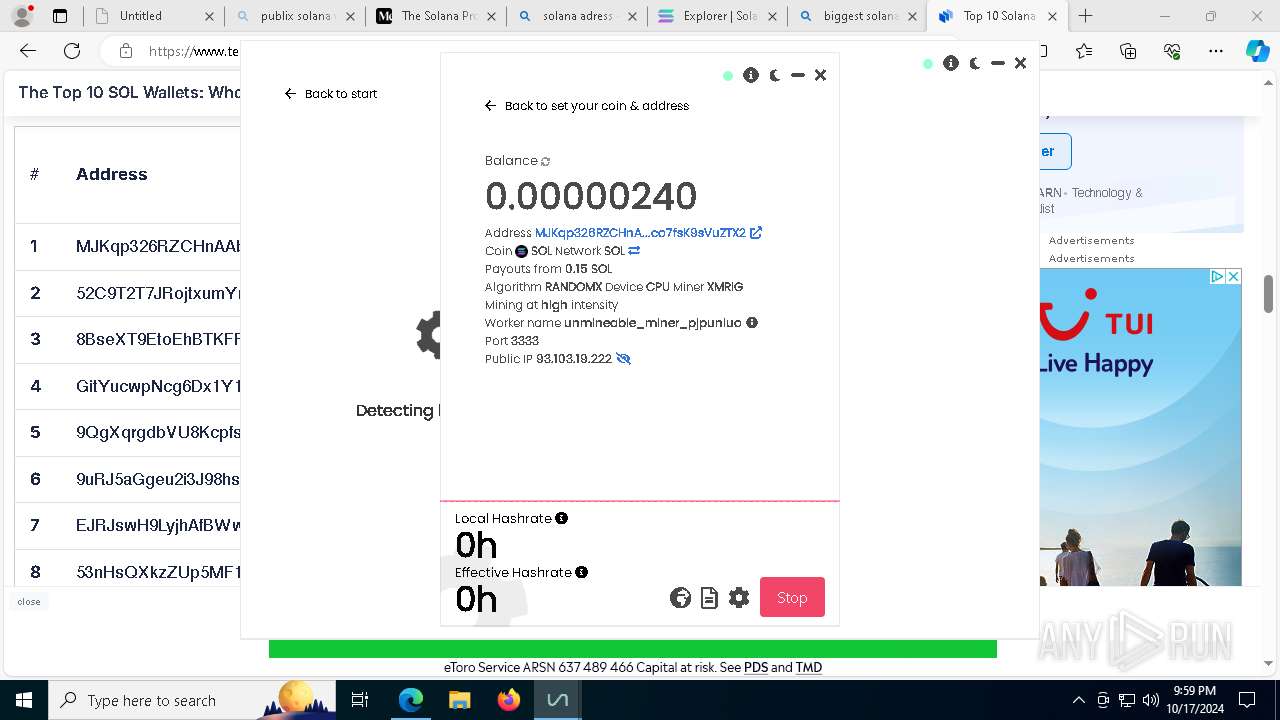The height and width of the screenshot is (720, 1280).
Task: Go back to set your coin & address
Action: coord(587,106)
